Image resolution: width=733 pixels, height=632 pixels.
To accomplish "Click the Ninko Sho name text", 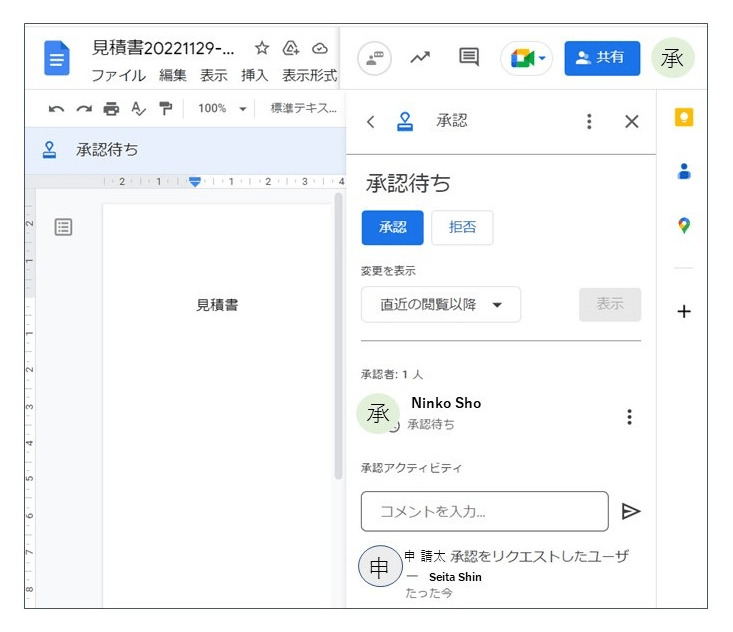I will click(446, 403).
